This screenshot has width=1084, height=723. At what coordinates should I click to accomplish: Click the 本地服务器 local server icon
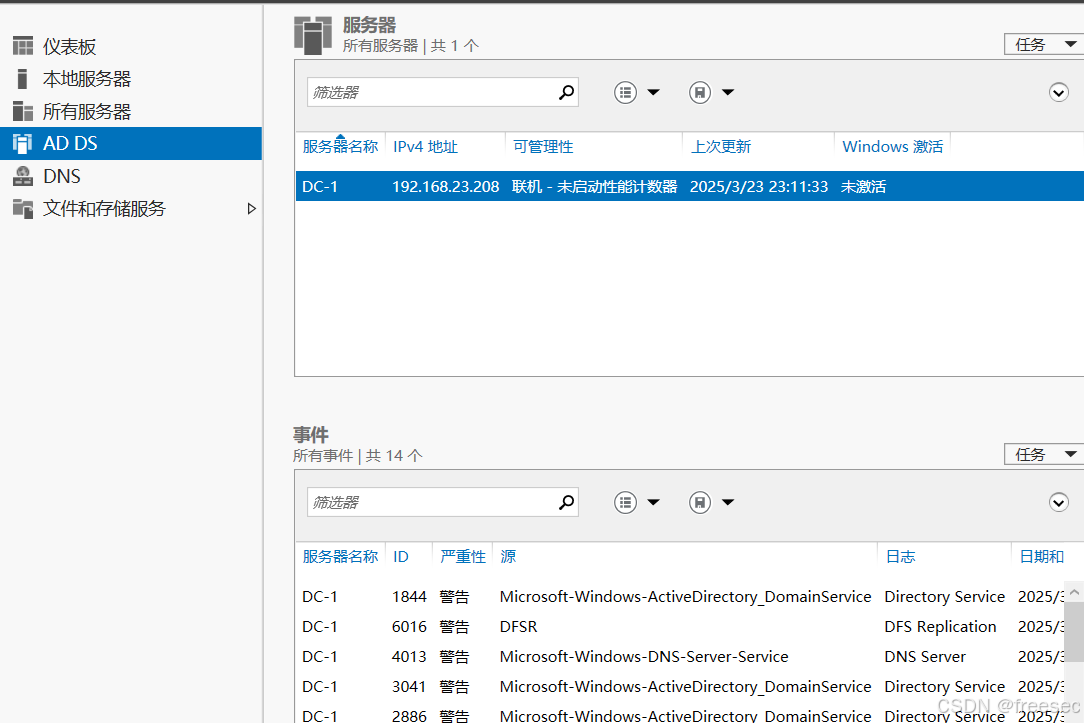[x=22, y=79]
